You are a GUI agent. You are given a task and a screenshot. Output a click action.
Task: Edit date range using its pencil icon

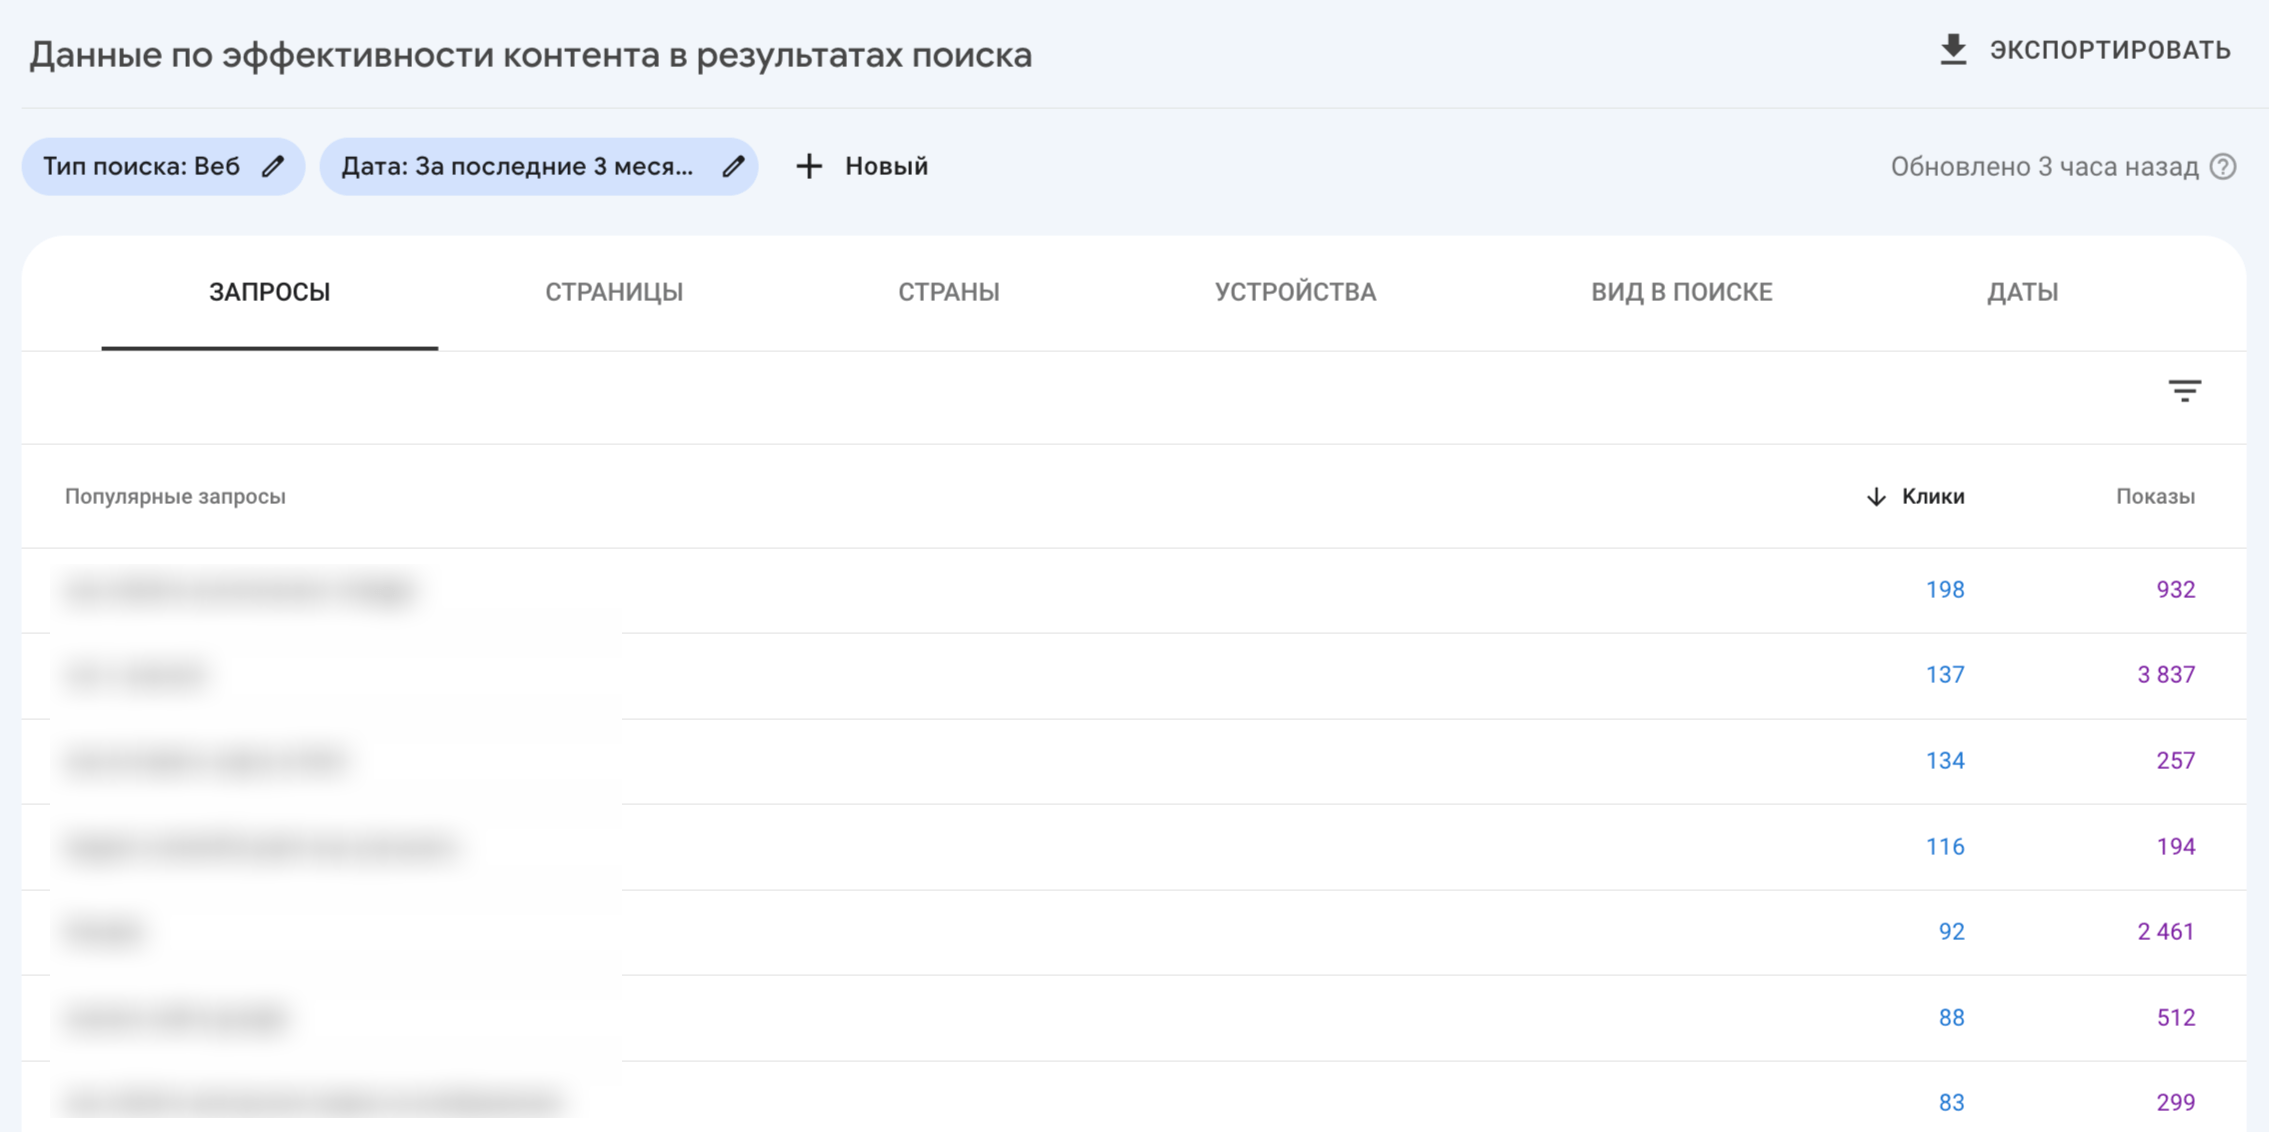point(735,166)
